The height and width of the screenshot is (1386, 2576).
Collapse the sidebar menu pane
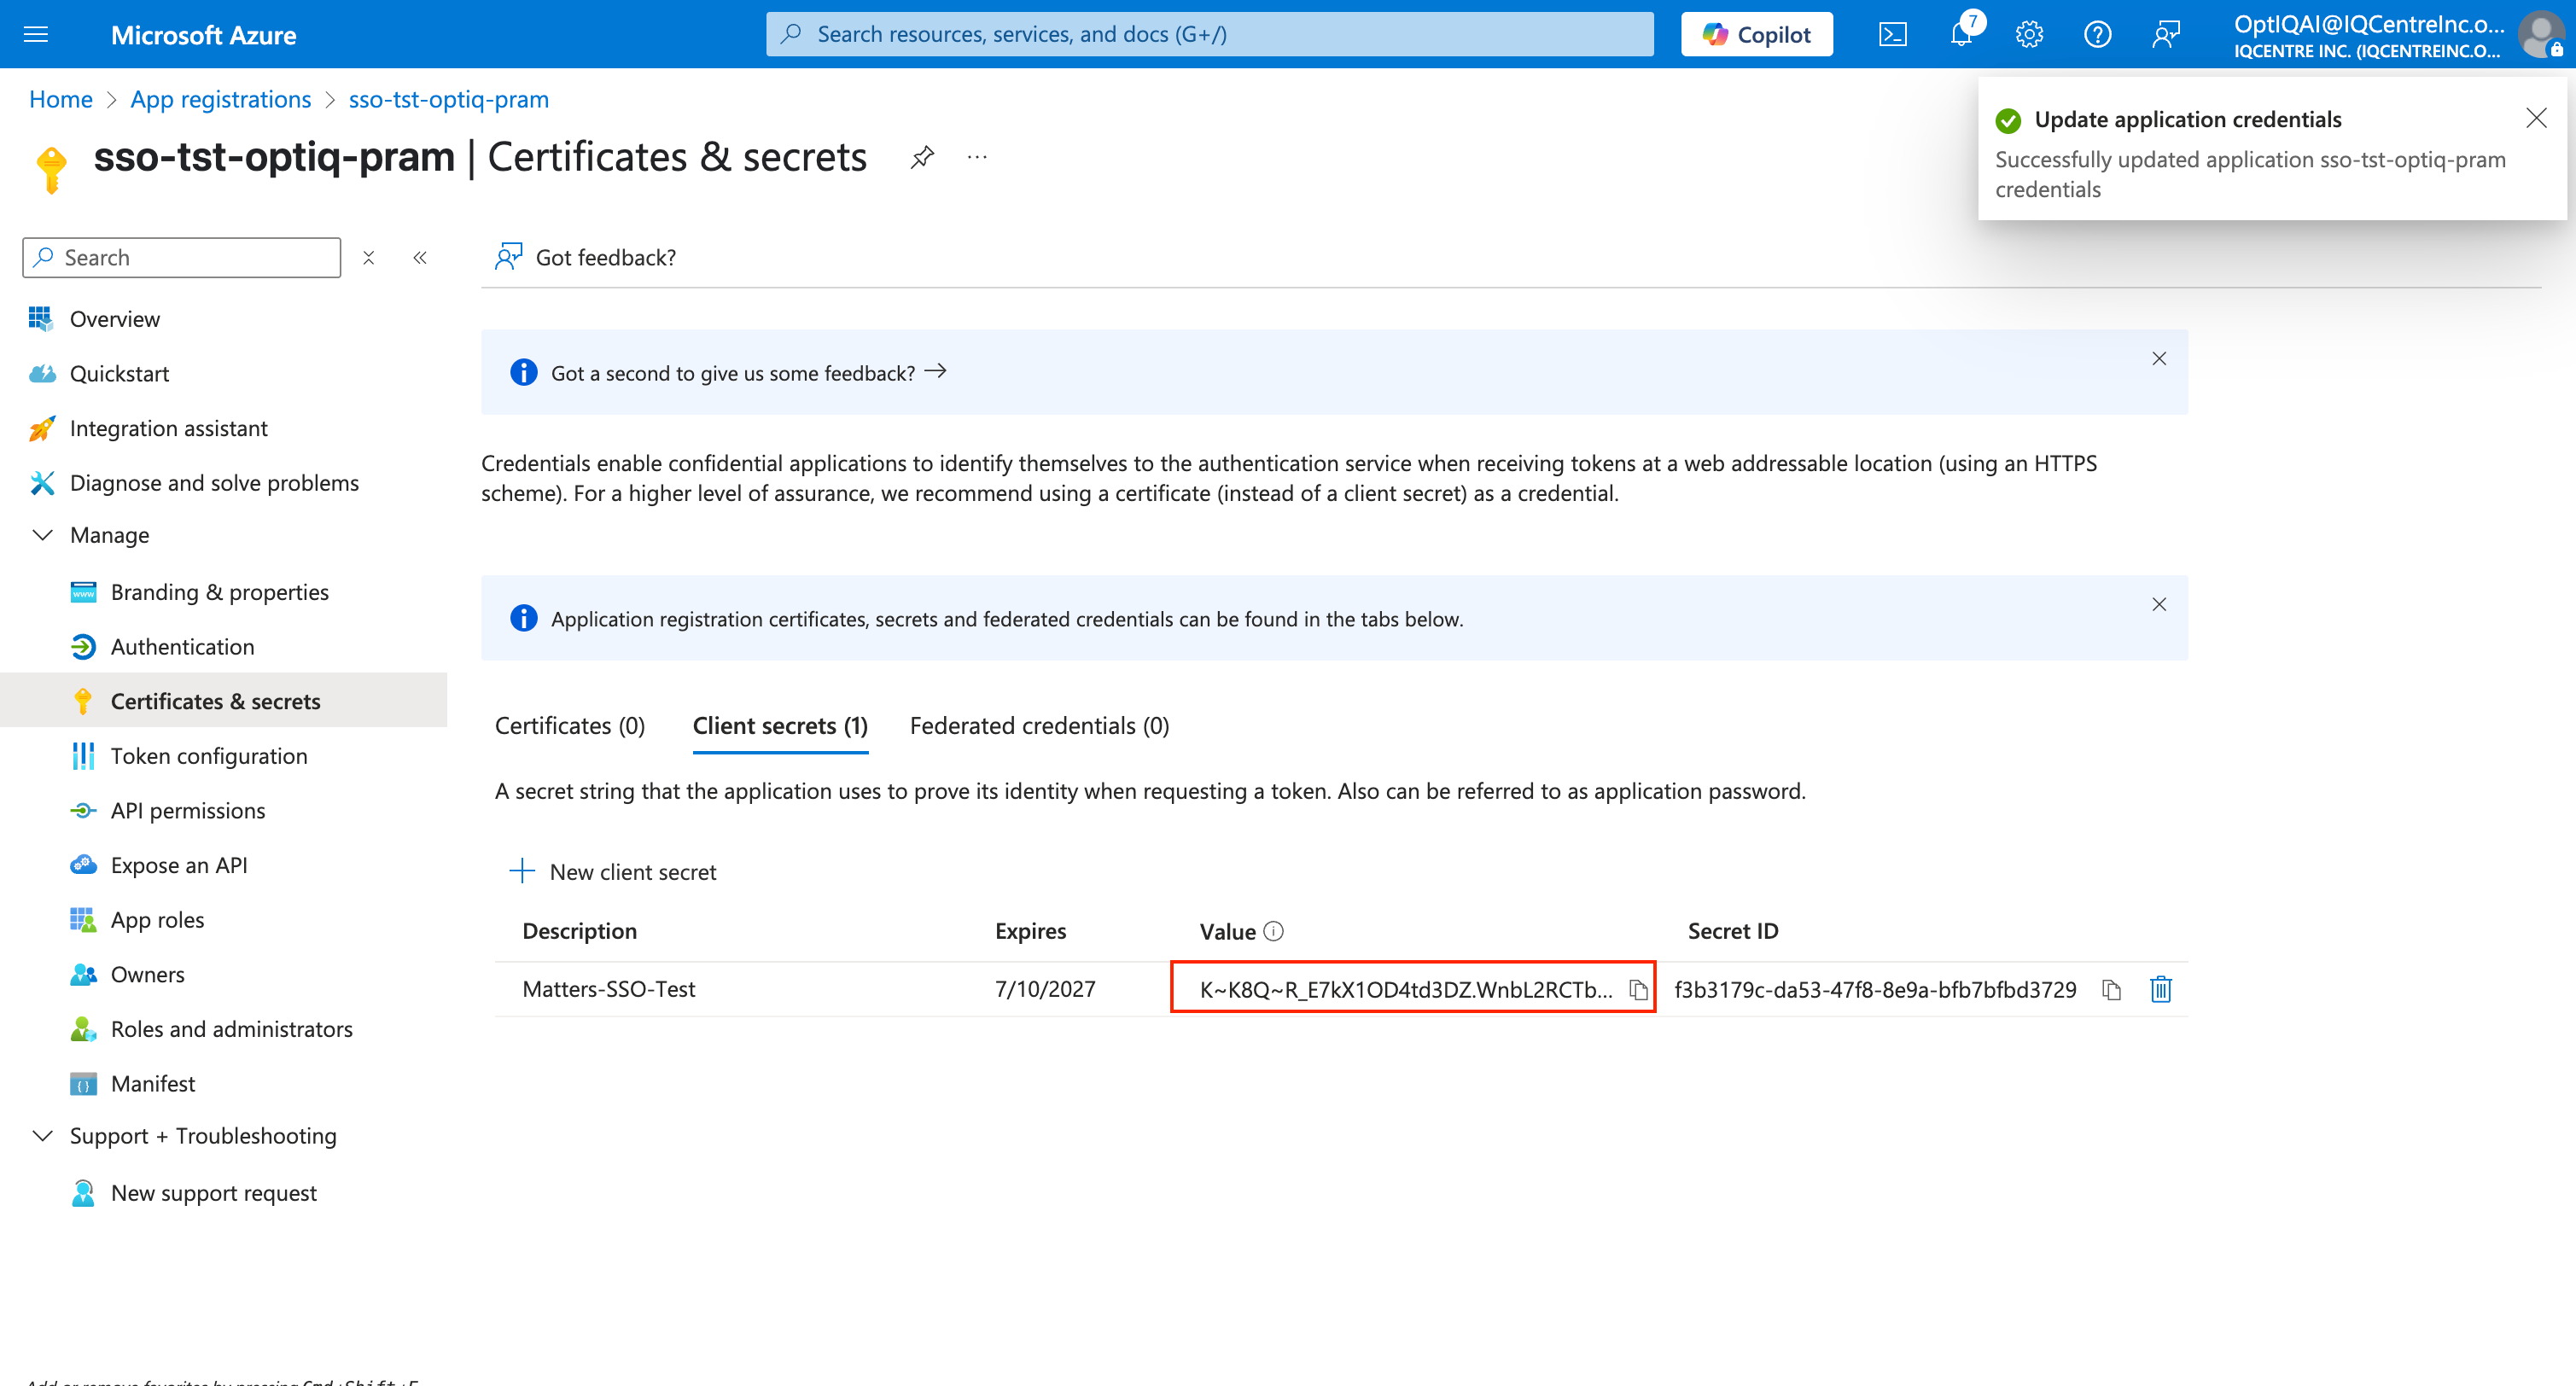420,258
